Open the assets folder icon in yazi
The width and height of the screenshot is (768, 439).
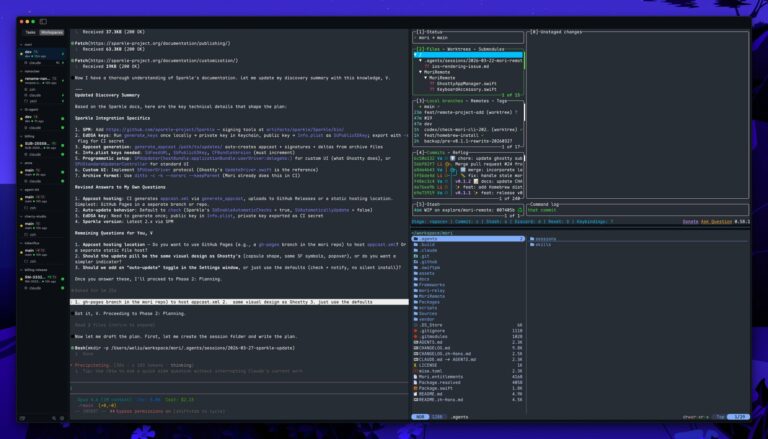415,273
